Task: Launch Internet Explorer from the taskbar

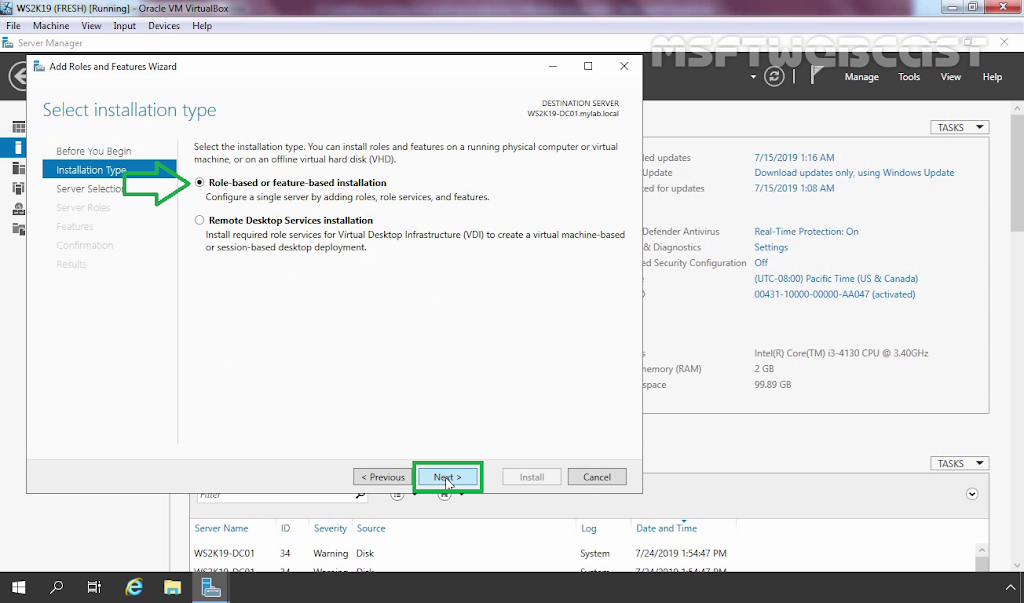Action: pyautogui.click(x=134, y=587)
